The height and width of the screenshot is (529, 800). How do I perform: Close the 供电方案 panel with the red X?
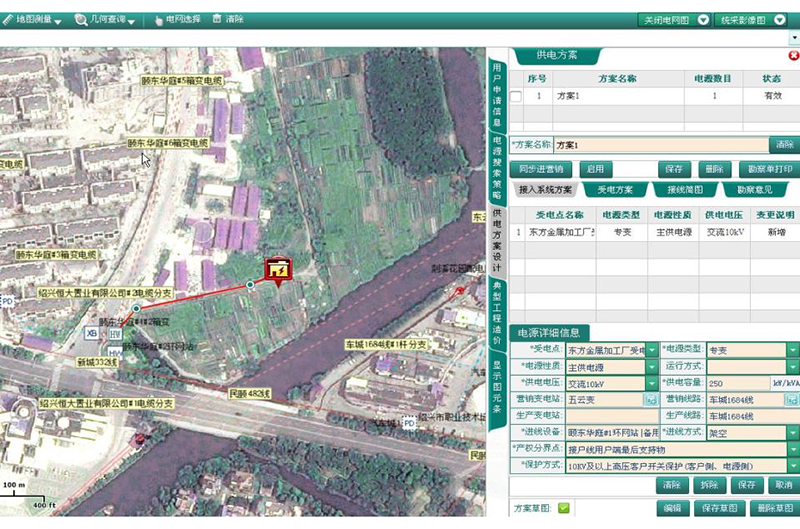[793, 56]
